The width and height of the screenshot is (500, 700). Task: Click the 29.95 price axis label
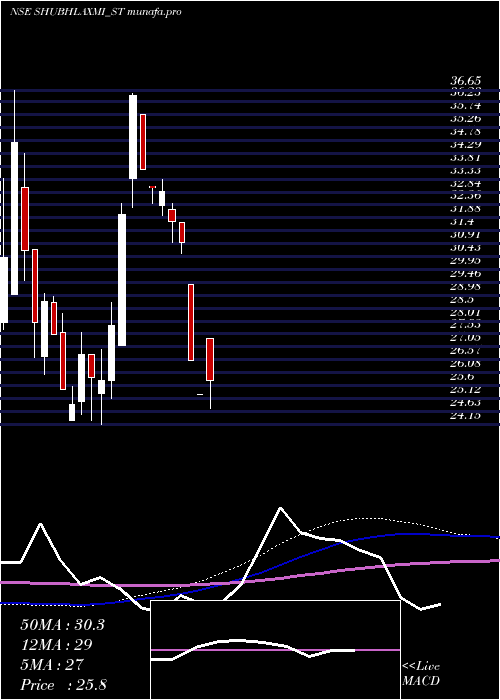[466, 261]
